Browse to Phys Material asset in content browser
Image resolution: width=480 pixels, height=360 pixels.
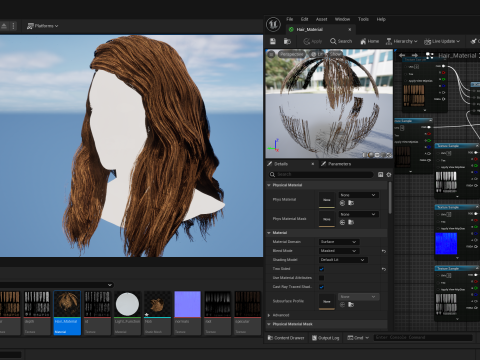pos(351,203)
